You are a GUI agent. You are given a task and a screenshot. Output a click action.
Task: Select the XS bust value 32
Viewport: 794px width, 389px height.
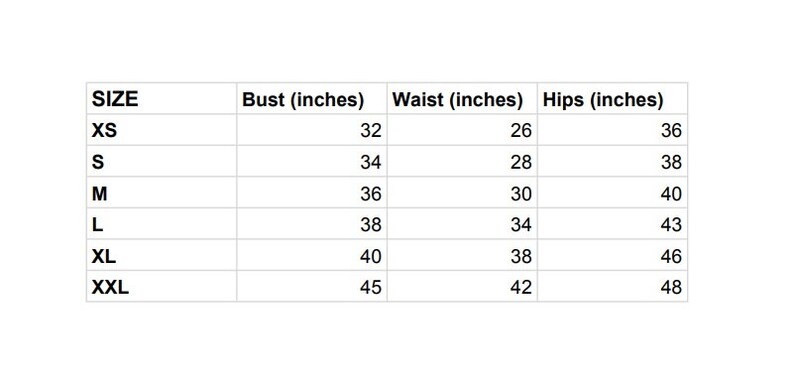(x=371, y=131)
